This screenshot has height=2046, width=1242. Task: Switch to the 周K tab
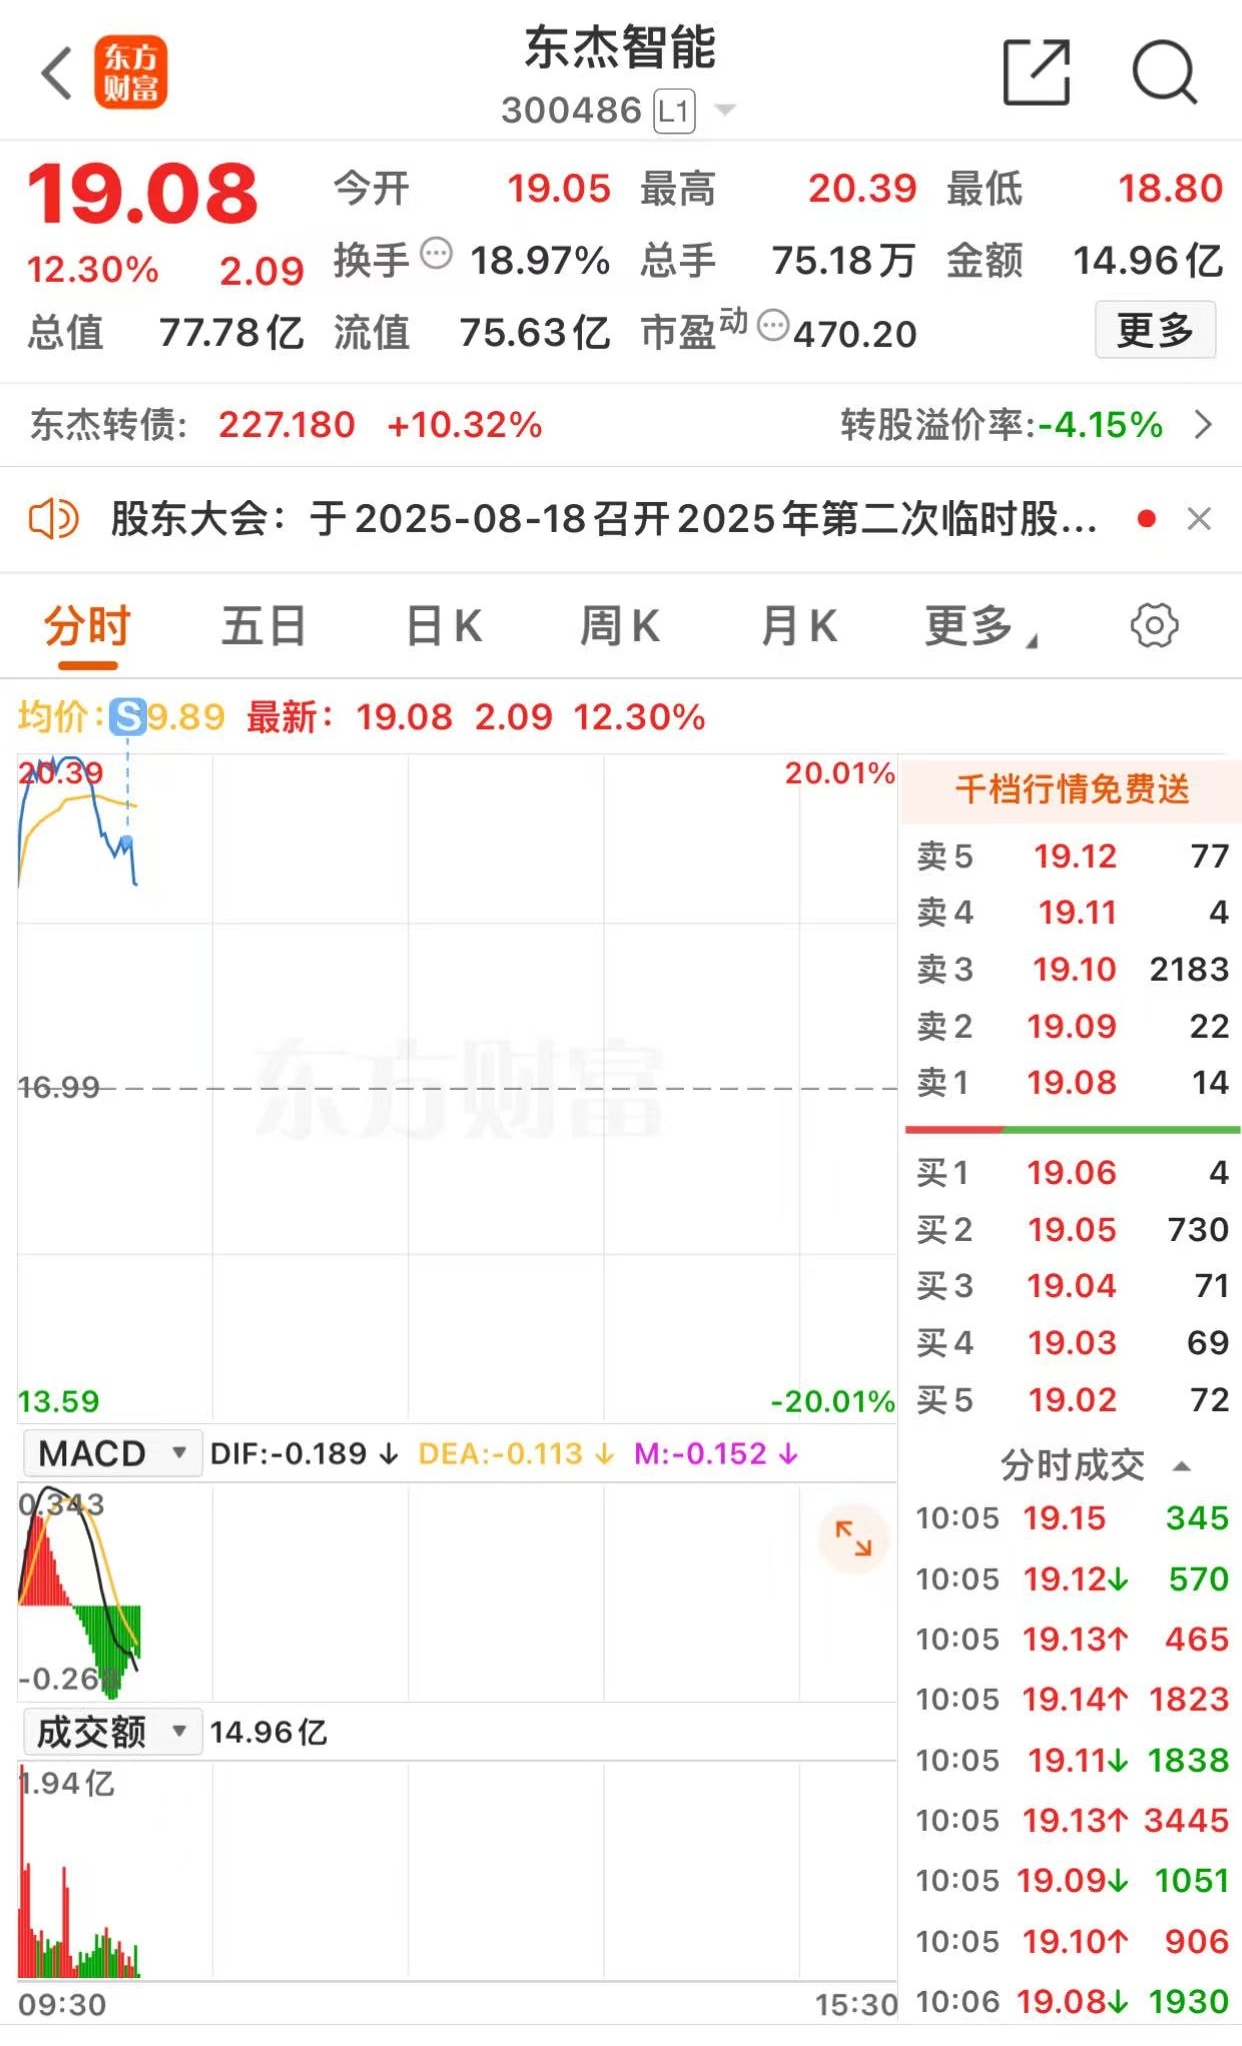(x=620, y=627)
